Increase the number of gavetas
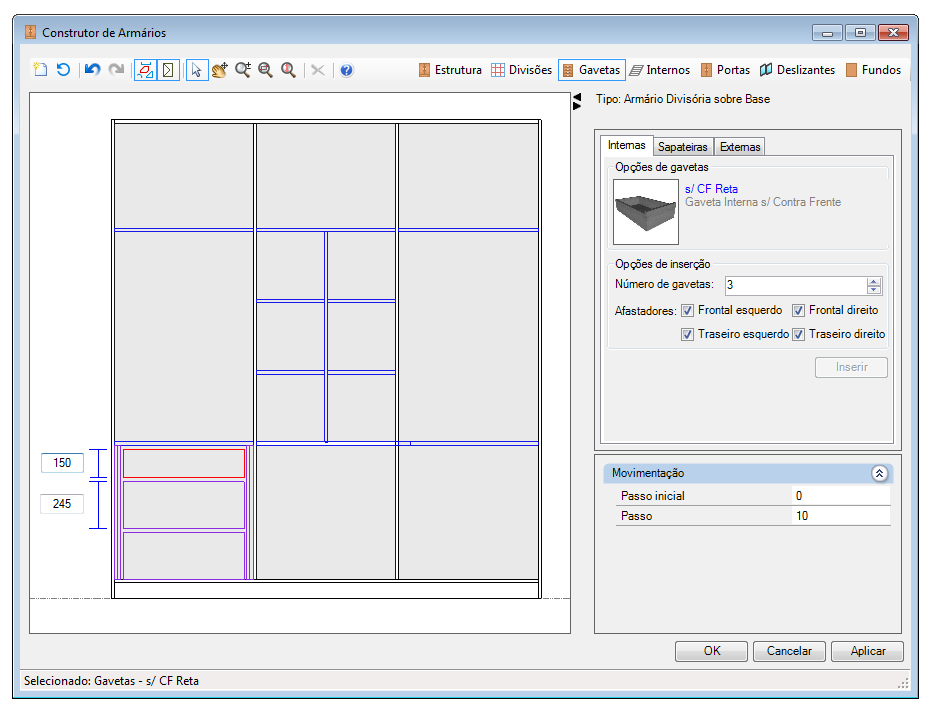 874,281
